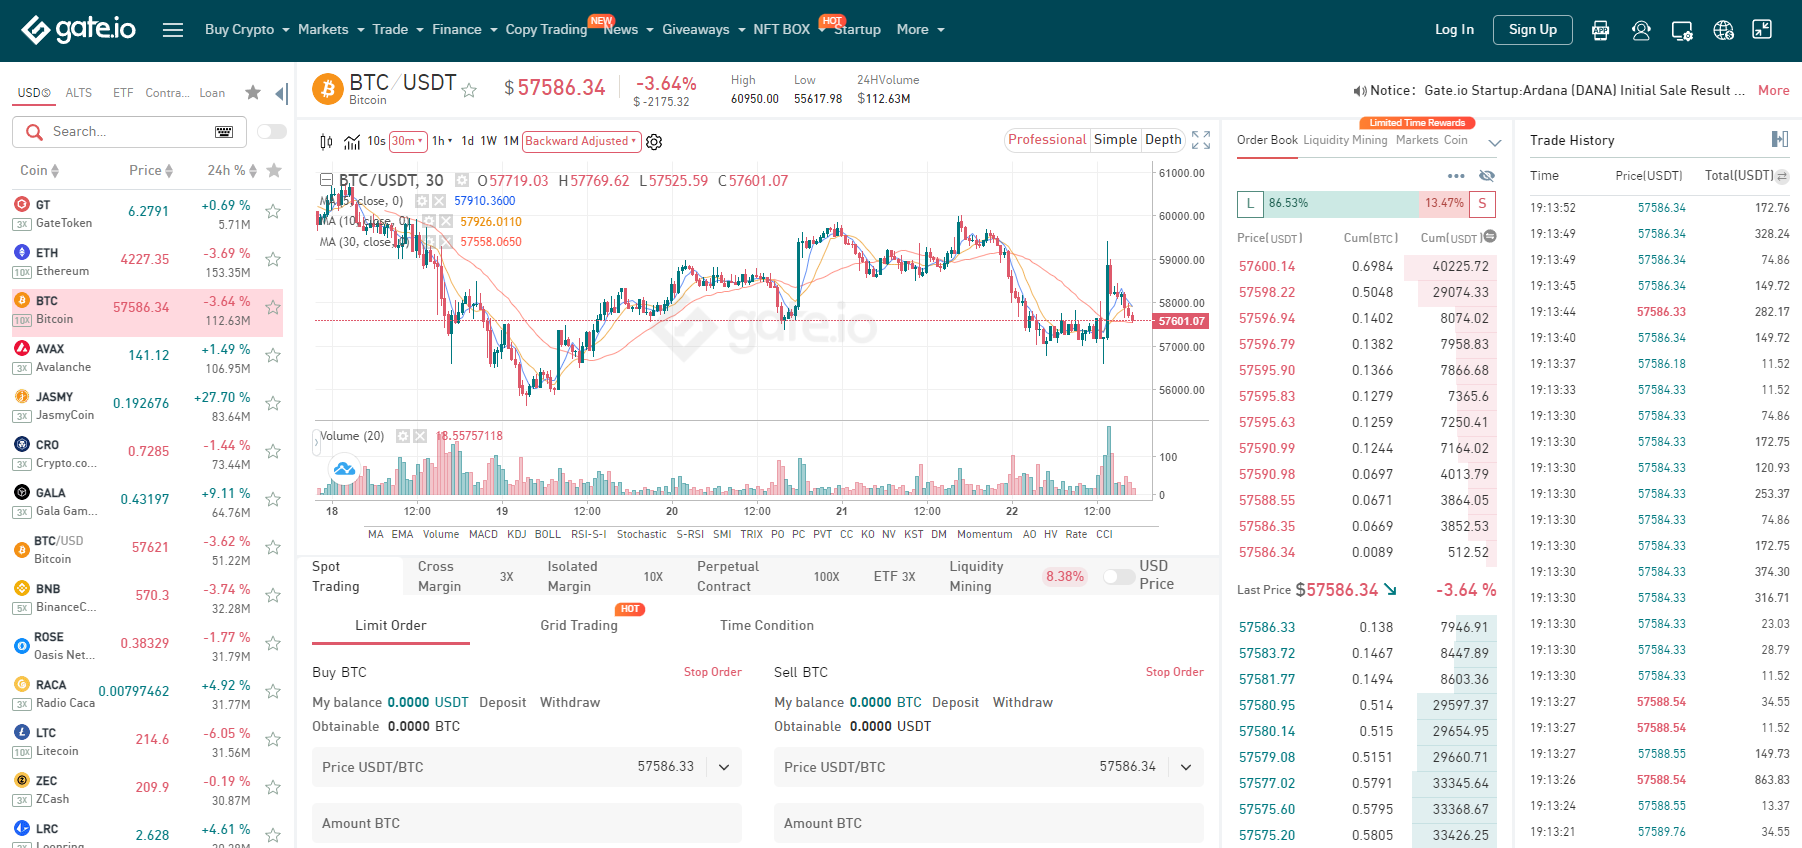The height and width of the screenshot is (848, 1802).
Task: Collapse Trade History panel icon
Action: click(1780, 139)
